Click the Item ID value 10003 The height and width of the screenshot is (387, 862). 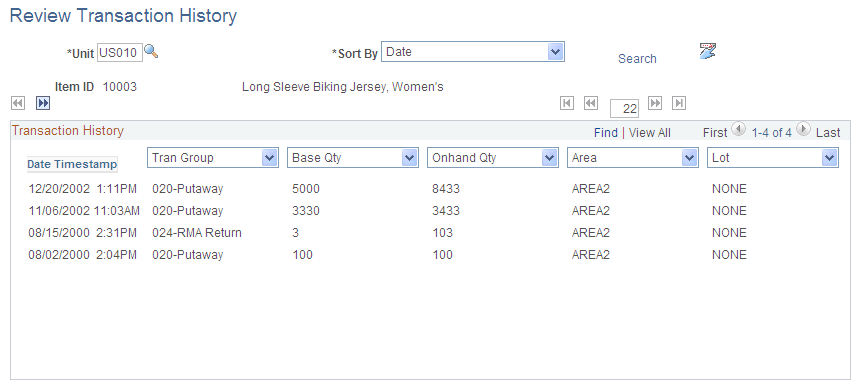tap(120, 87)
